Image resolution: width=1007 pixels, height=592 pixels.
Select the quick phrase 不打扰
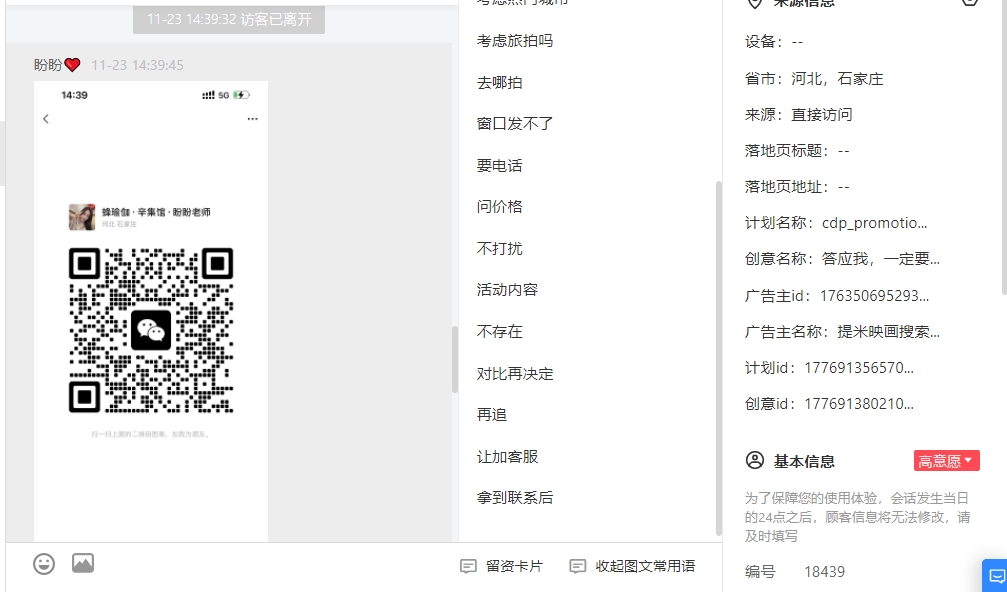point(499,248)
